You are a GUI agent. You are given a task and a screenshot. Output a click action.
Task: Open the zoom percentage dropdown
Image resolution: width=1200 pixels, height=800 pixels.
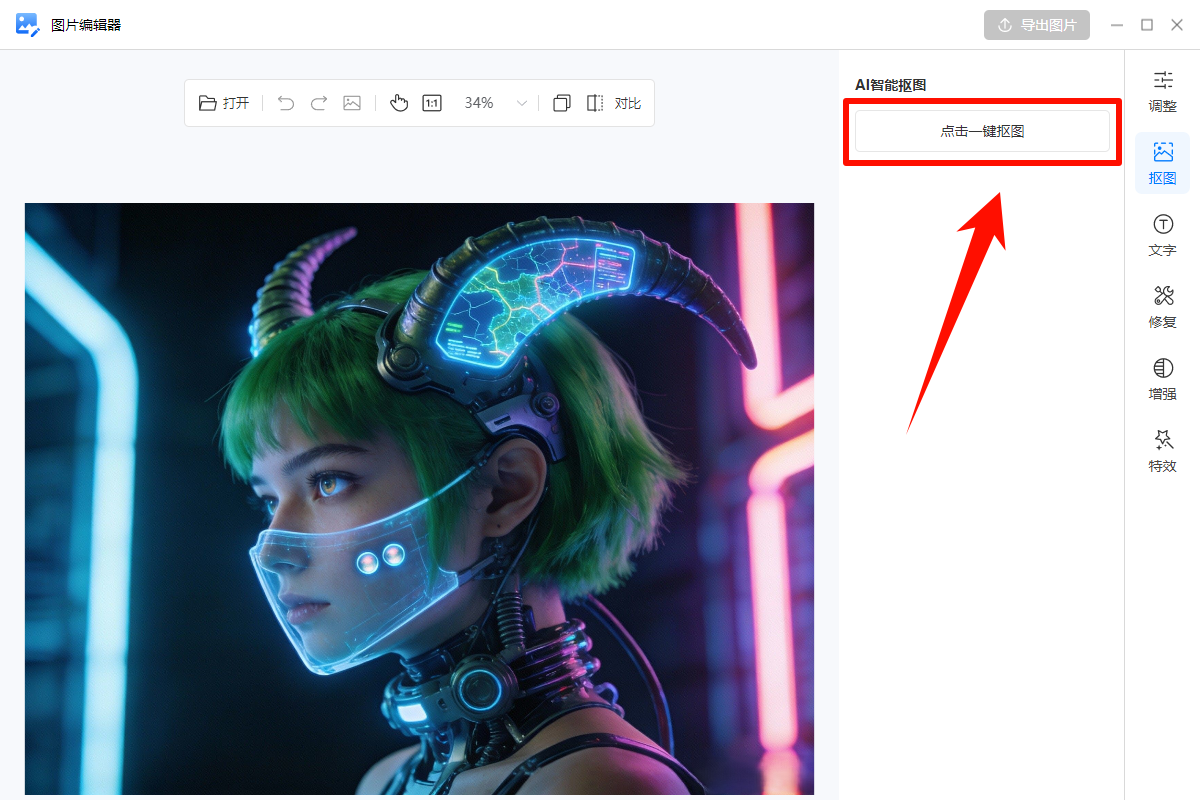521,102
